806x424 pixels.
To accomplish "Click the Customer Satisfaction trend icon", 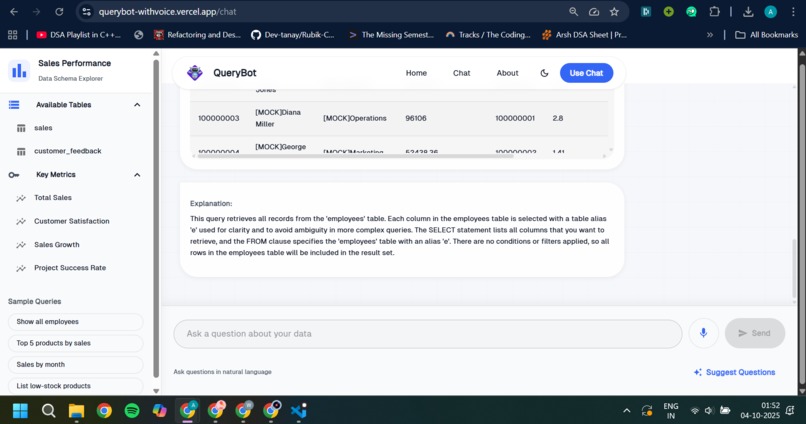I will click(21, 222).
